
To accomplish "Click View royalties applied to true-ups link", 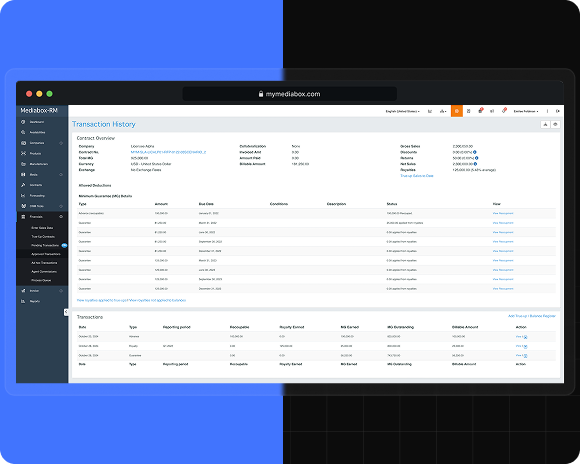I will (102, 300).
